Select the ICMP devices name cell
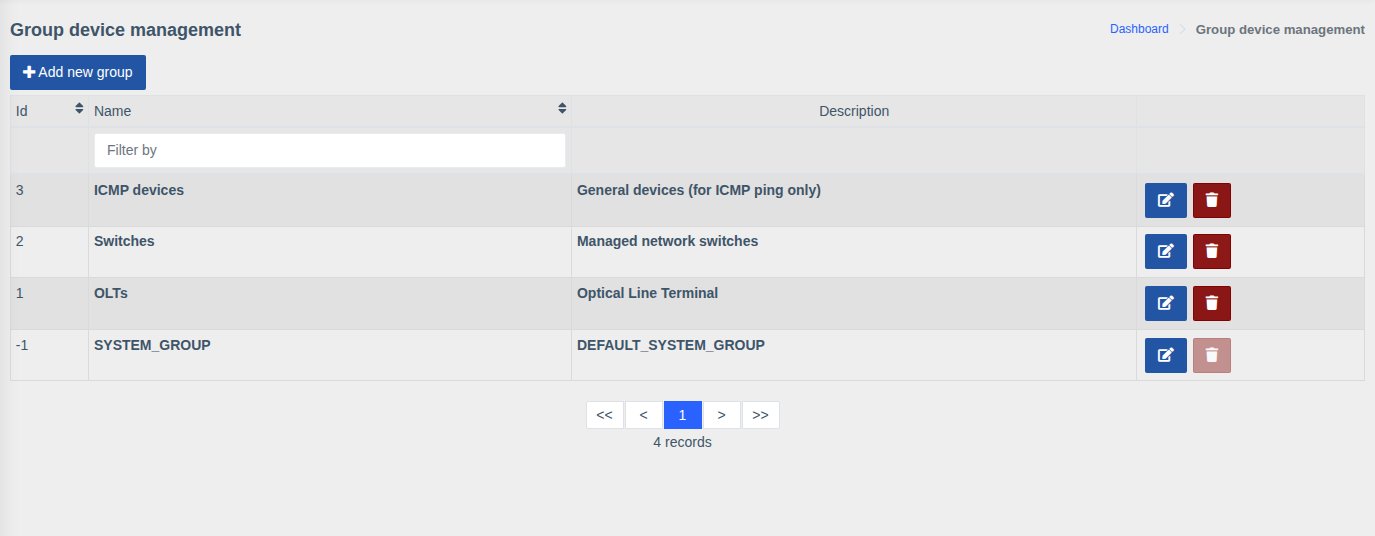This screenshot has height=536, width=1375. click(x=330, y=200)
